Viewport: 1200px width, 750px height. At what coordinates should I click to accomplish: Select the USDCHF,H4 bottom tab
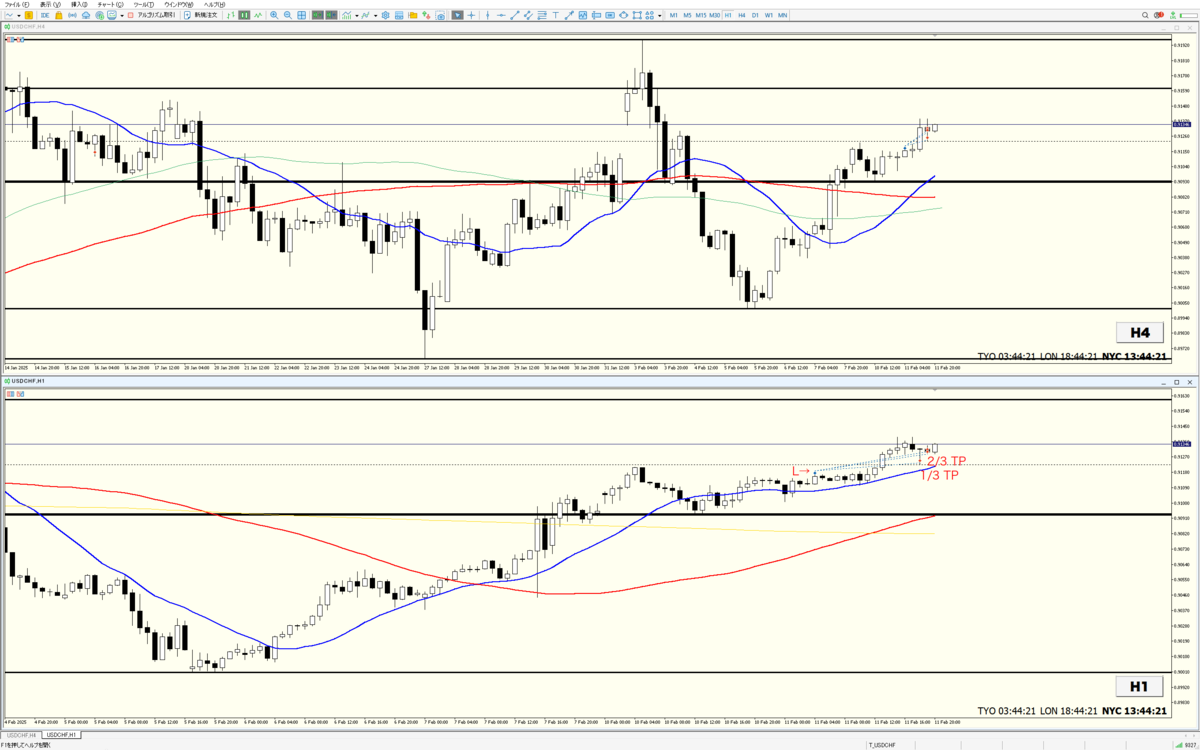click(x=20, y=734)
